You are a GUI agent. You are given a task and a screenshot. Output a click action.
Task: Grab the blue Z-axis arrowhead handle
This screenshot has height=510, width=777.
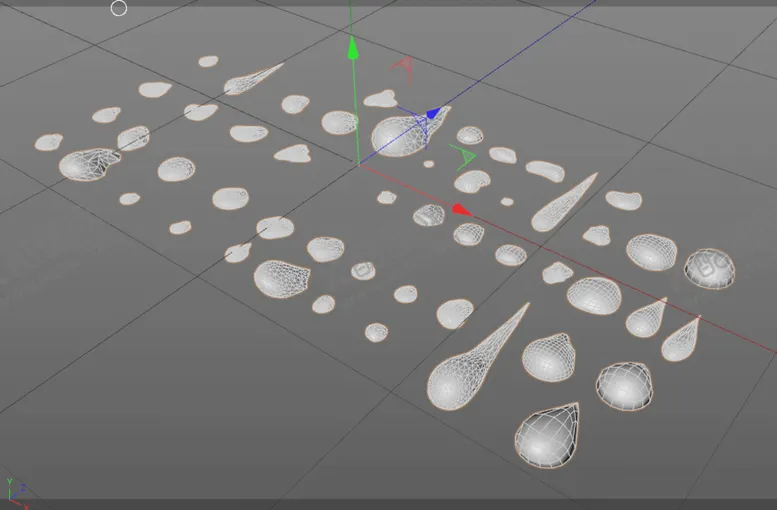(433, 113)
